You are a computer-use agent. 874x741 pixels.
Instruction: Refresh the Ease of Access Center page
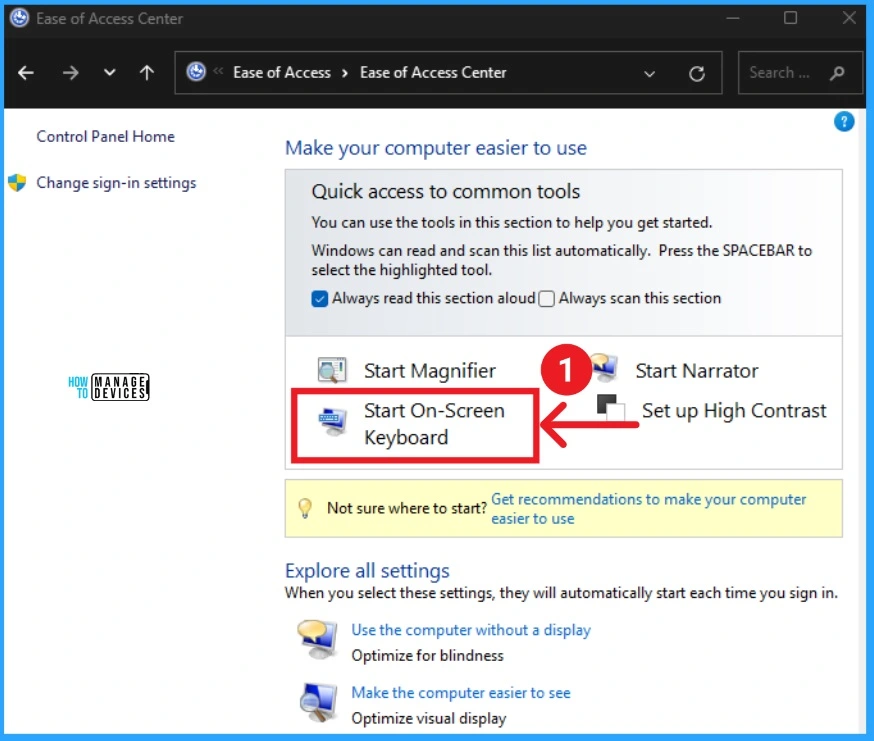point(697,74)
